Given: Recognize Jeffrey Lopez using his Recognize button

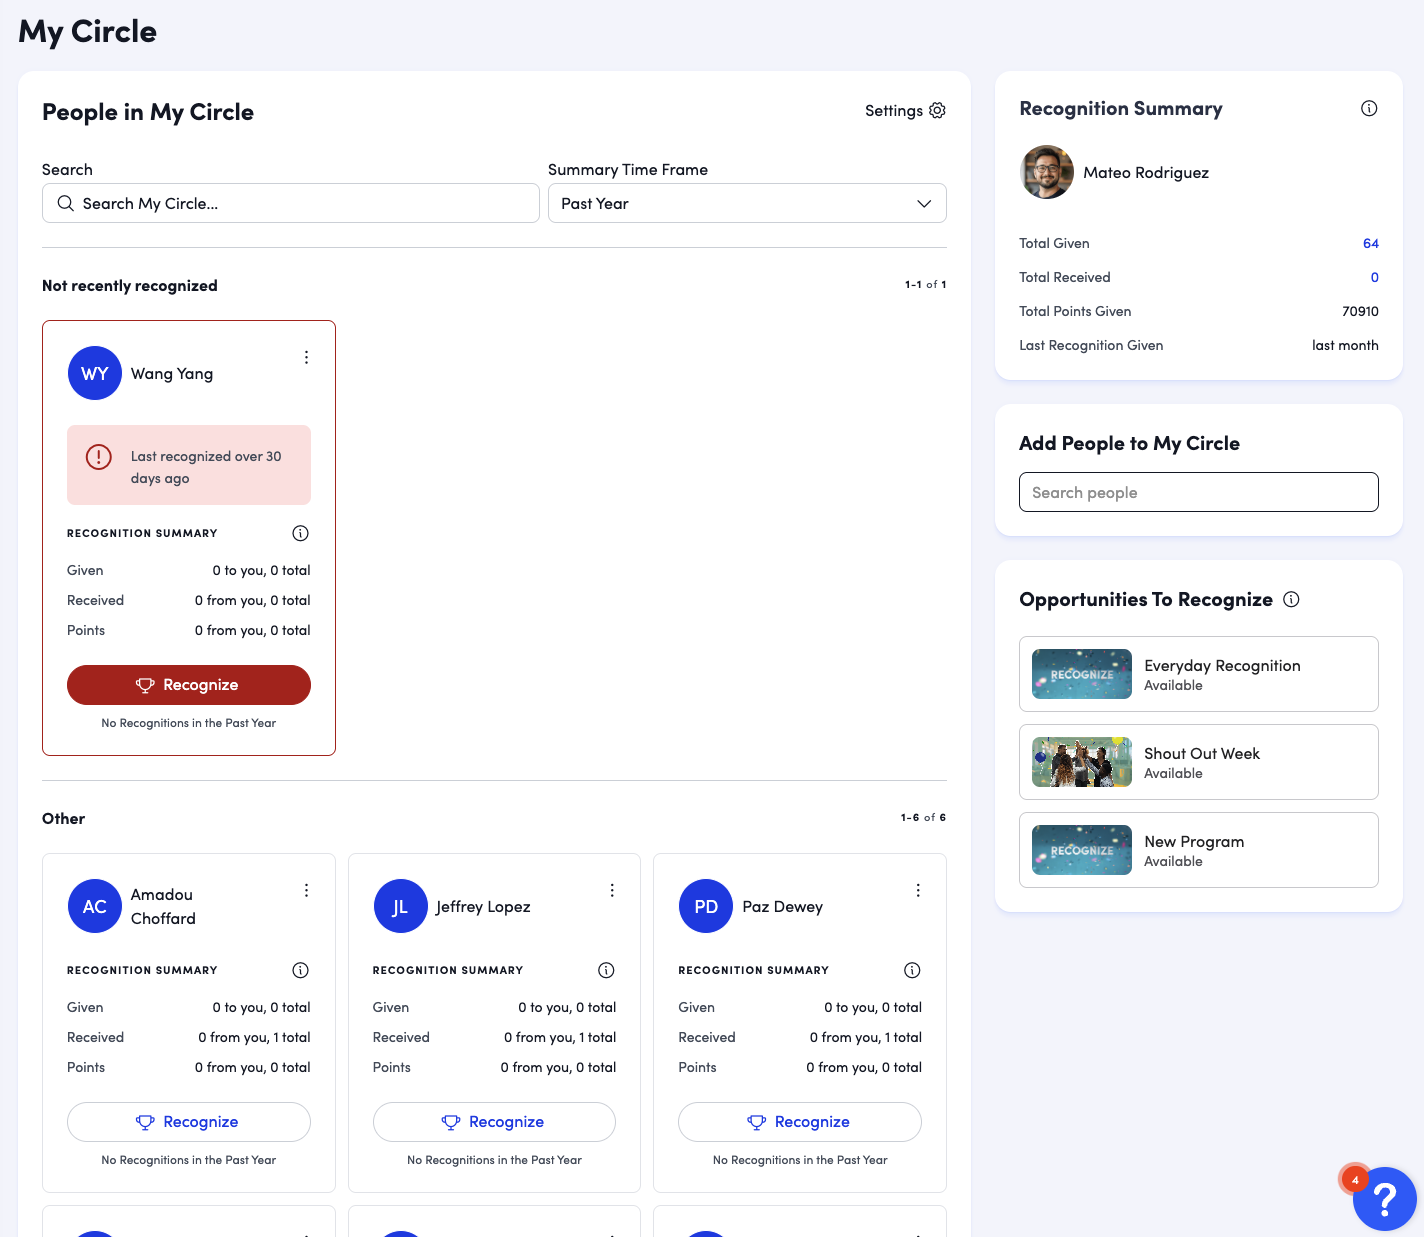Looking at the screenshot, I should [494, 1122].
